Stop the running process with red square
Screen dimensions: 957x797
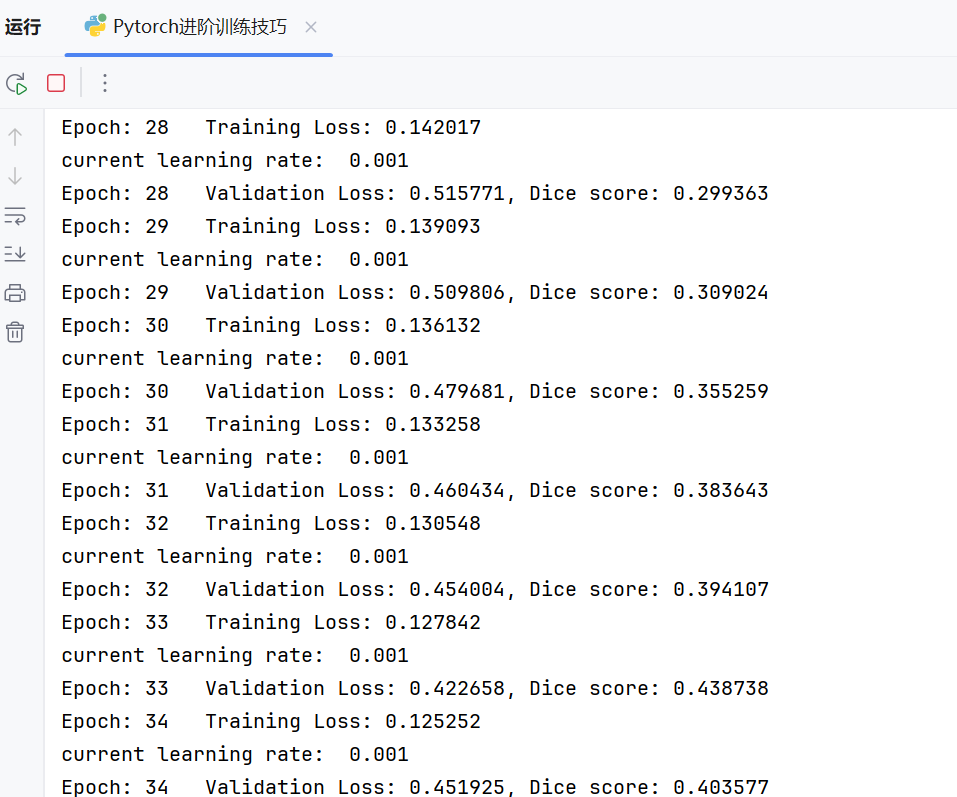(56, 83)
